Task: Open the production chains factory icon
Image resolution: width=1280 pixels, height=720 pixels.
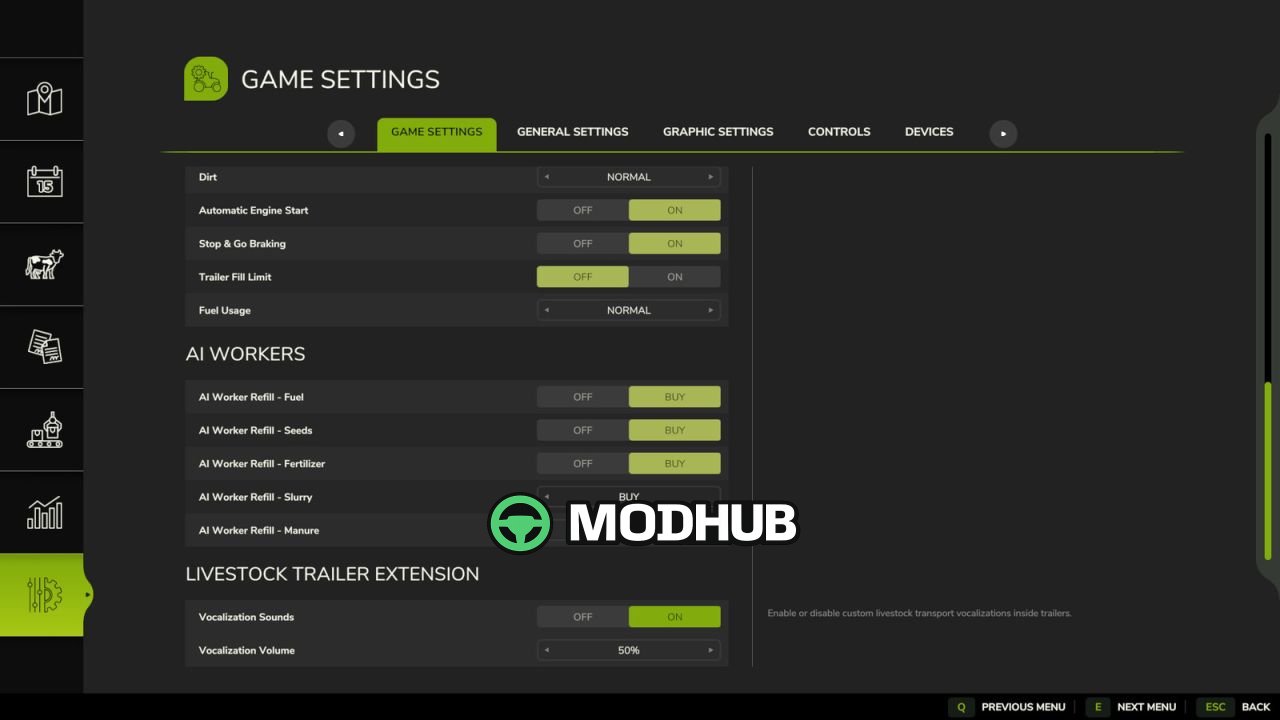Action: click(x=44, y=430)
